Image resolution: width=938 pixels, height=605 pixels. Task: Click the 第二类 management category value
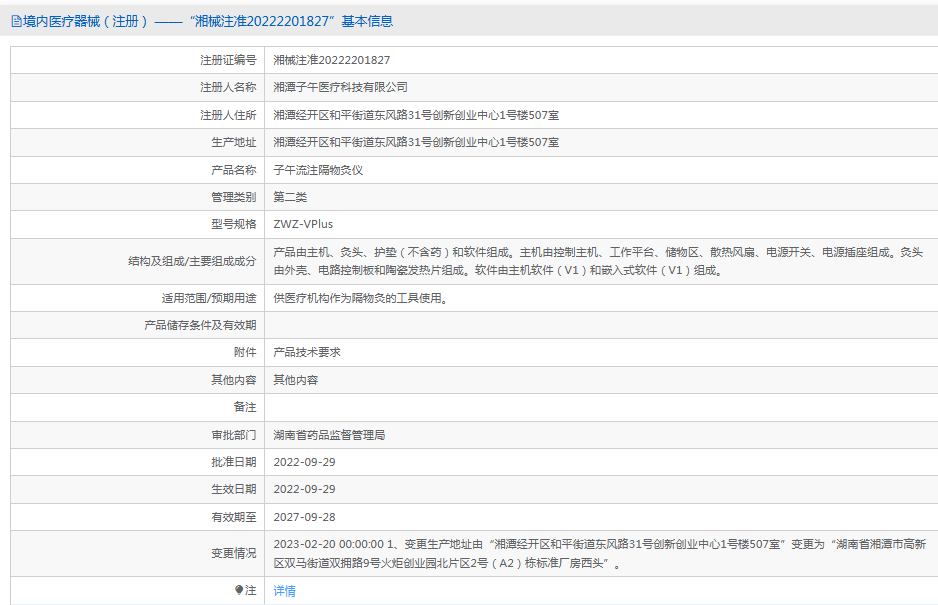coord(291,197)
